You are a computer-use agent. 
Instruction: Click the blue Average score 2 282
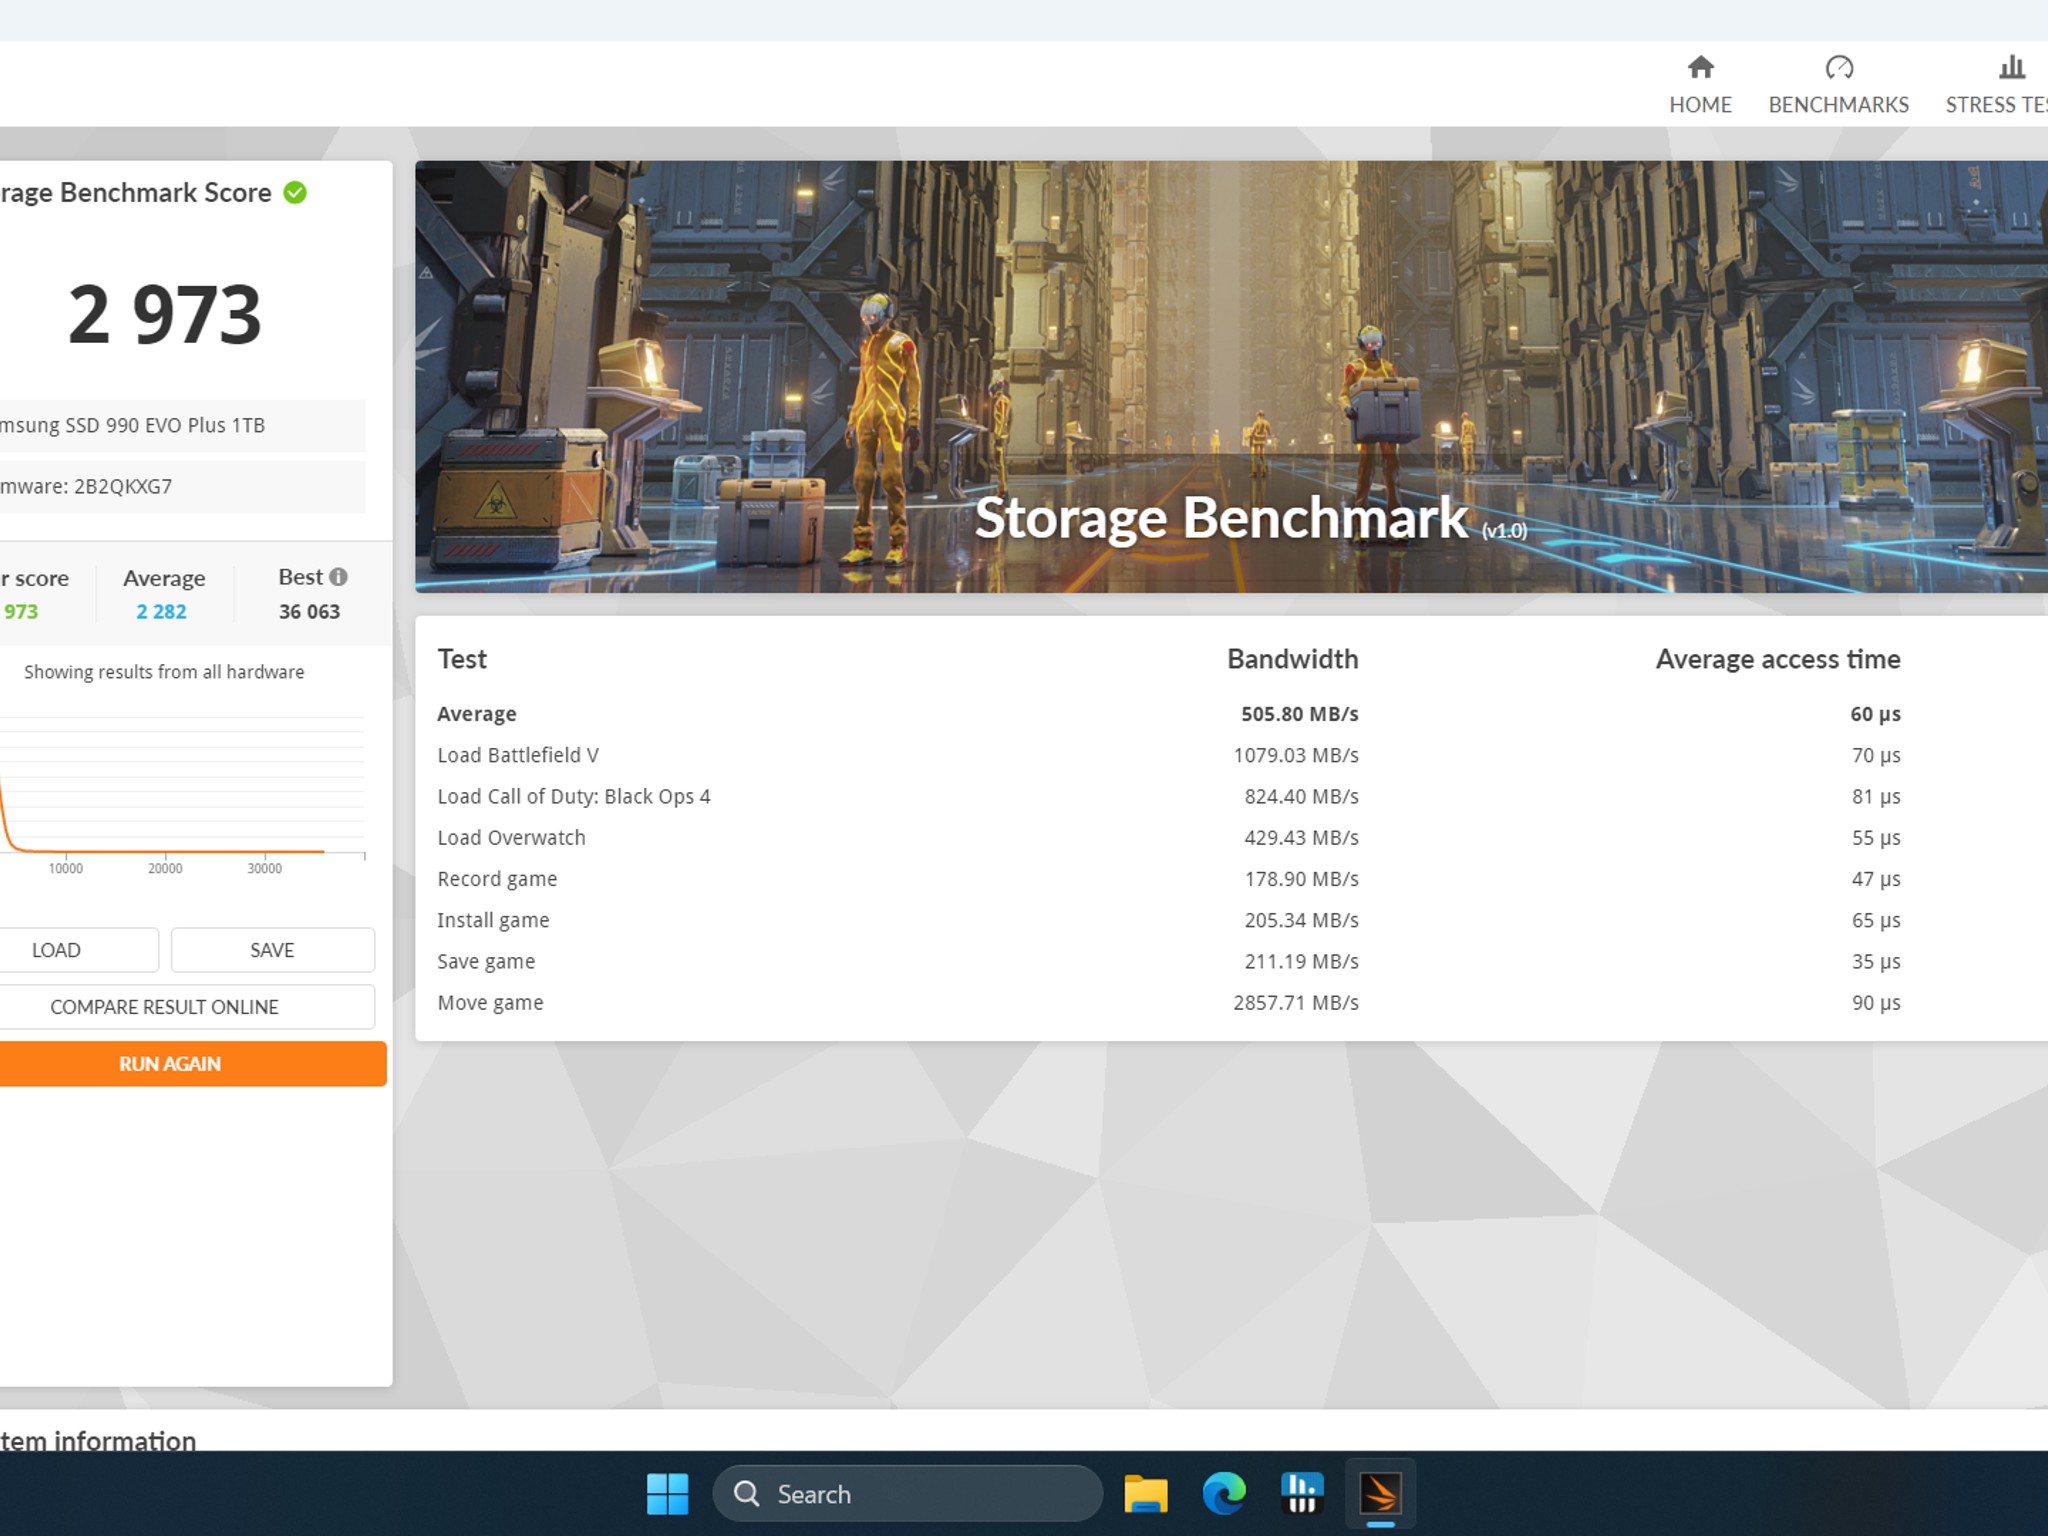click(x=161, y=611)
